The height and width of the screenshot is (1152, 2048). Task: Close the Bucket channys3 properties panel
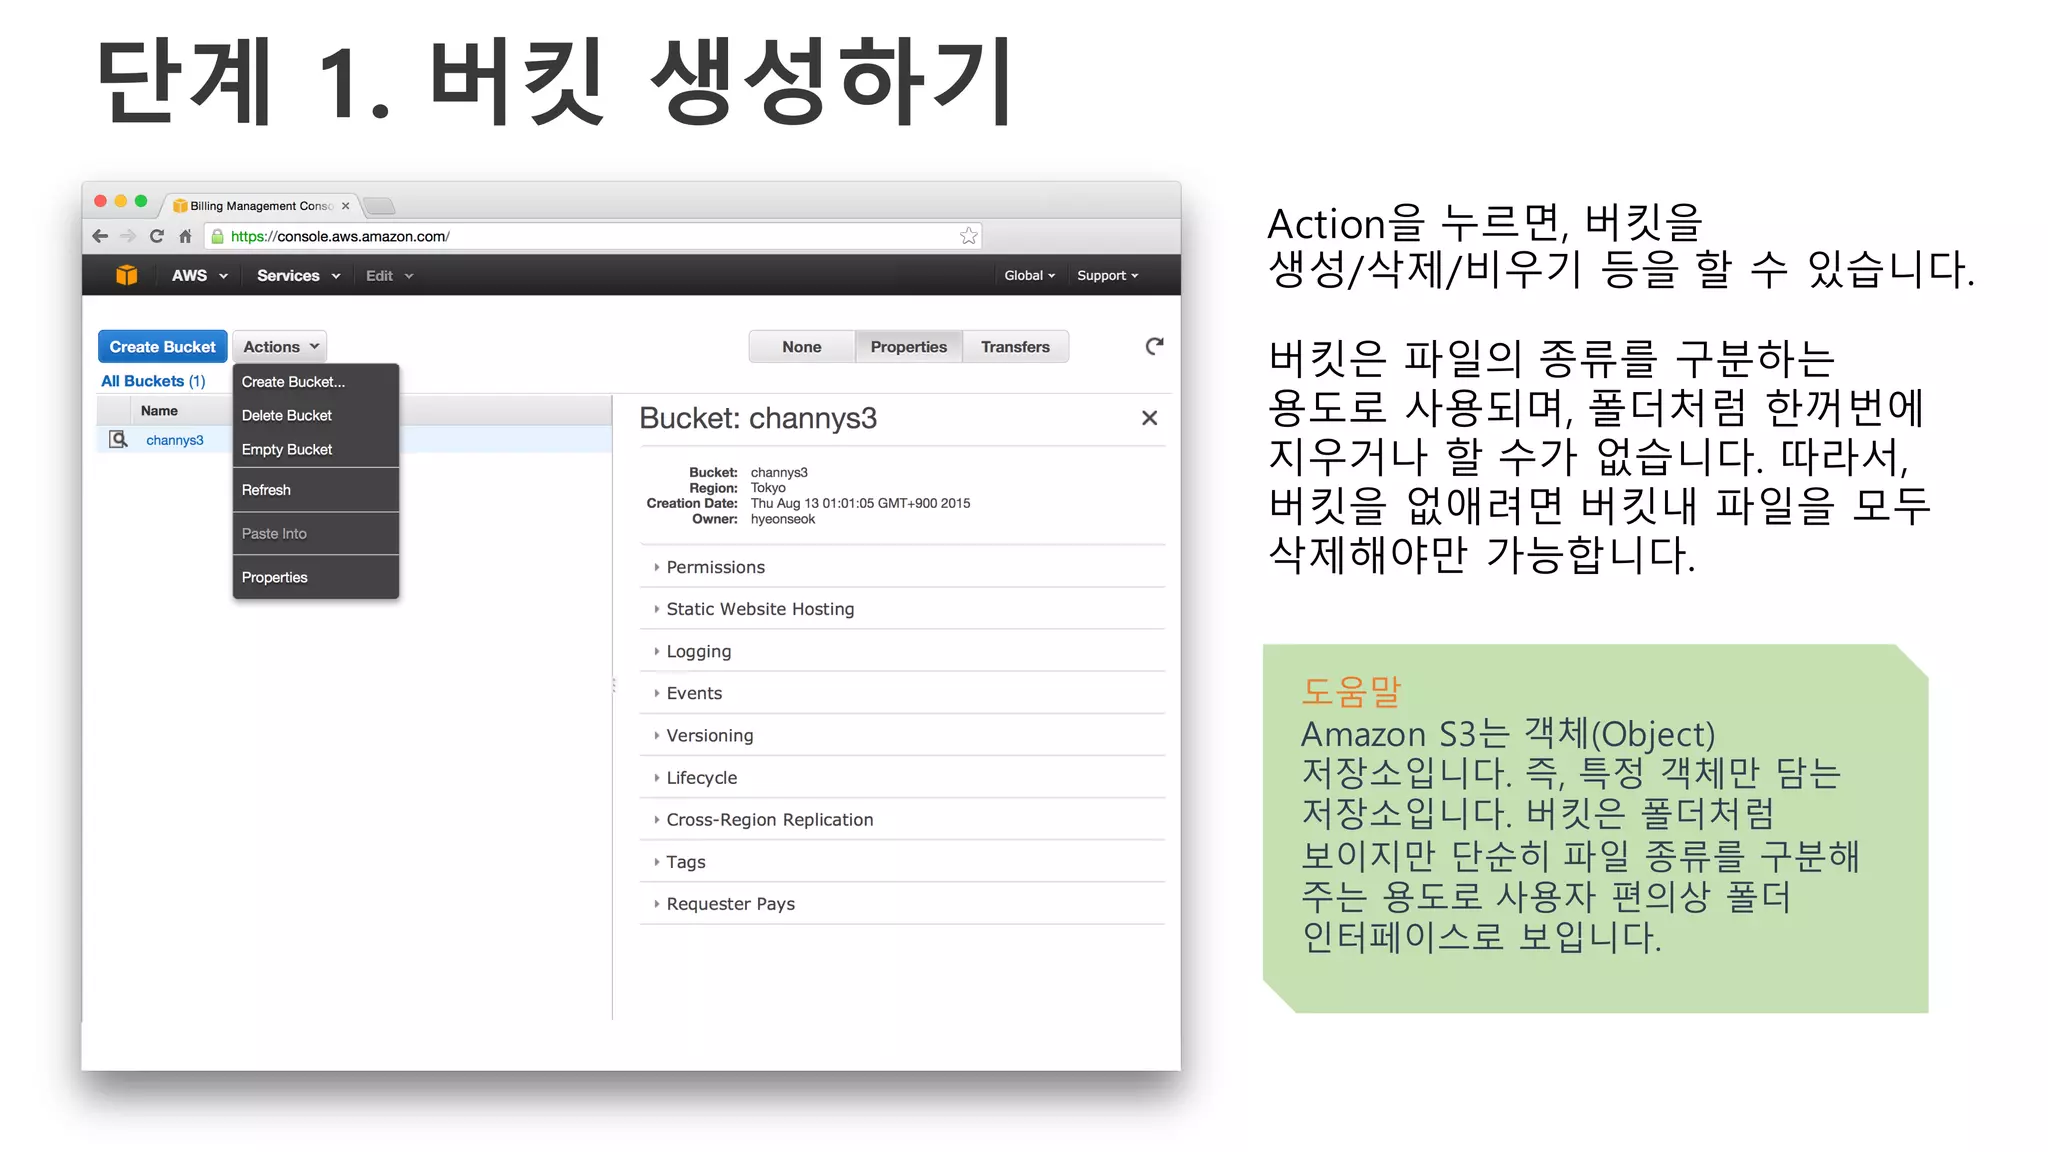1149,418
